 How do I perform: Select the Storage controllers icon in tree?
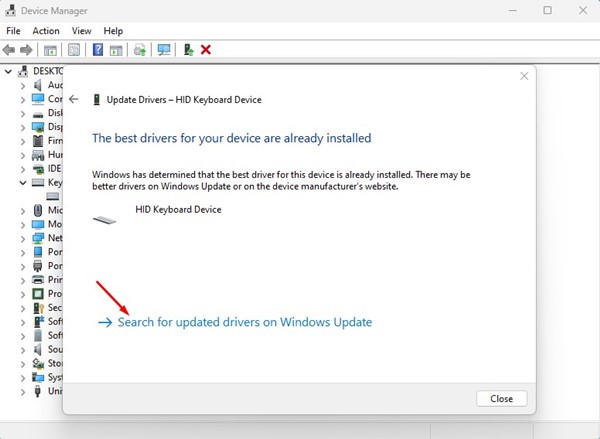[x=38, y=363]
